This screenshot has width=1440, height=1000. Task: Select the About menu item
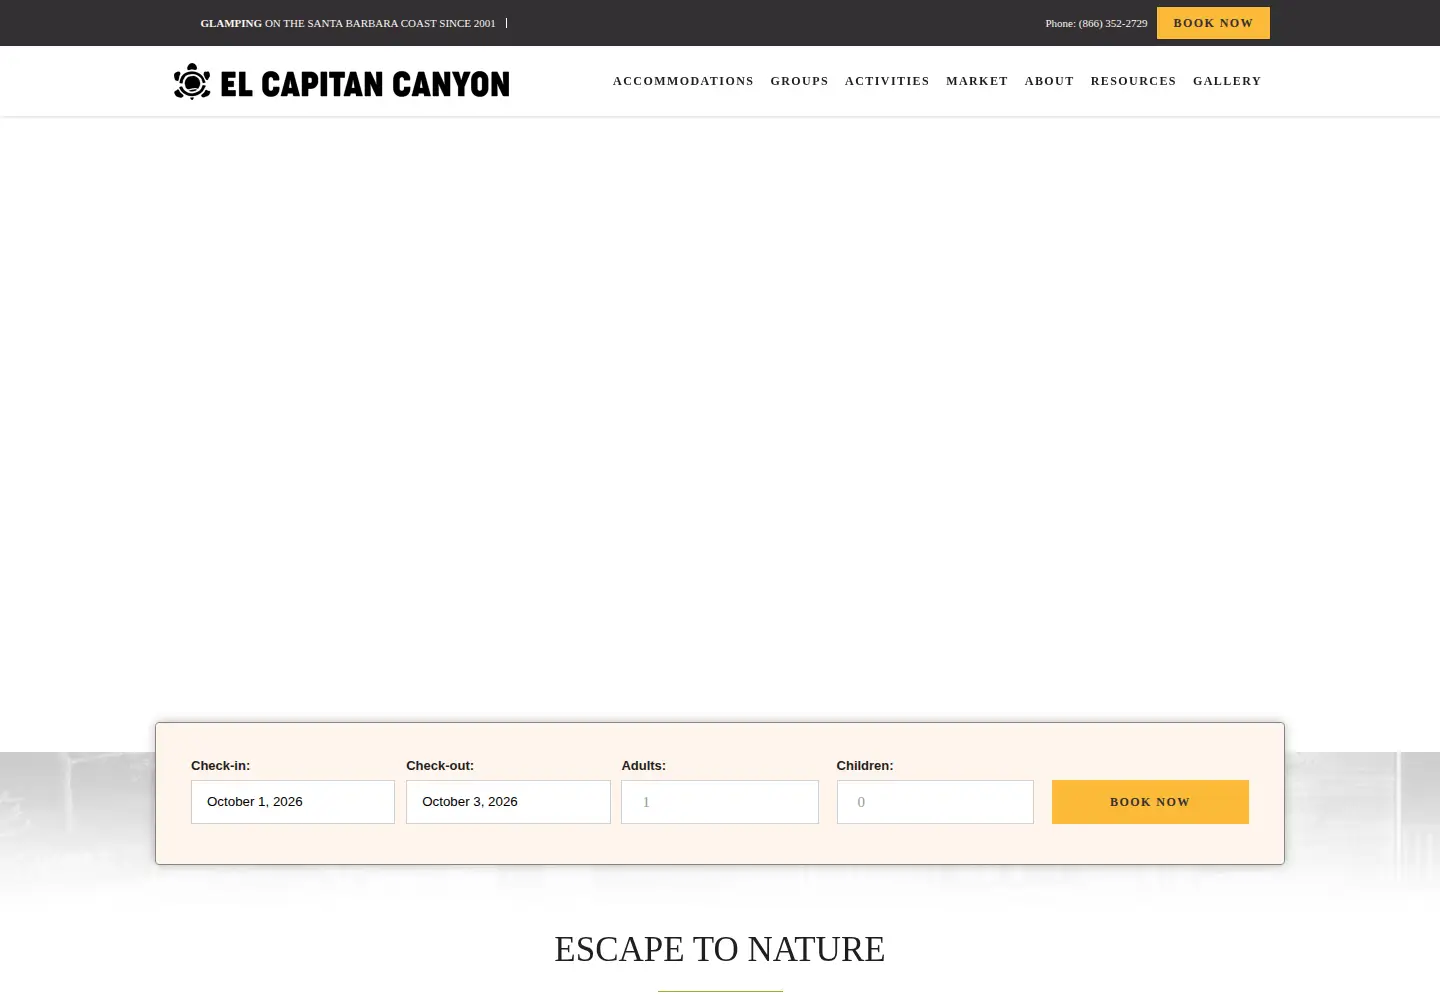pyautogui.click(x=1049, y=81)
